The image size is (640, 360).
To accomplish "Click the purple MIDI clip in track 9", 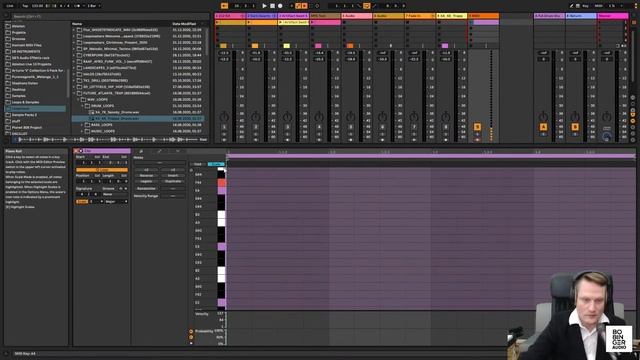I will (x=486, y=22).
